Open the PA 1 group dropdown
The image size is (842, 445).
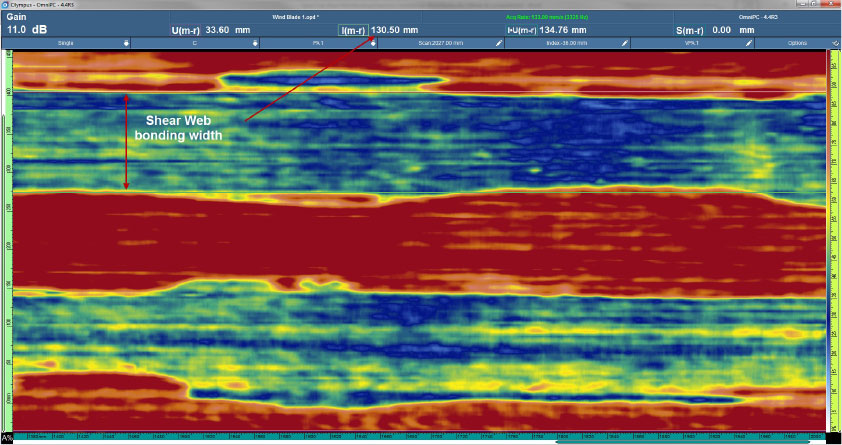tap(373, 44)
